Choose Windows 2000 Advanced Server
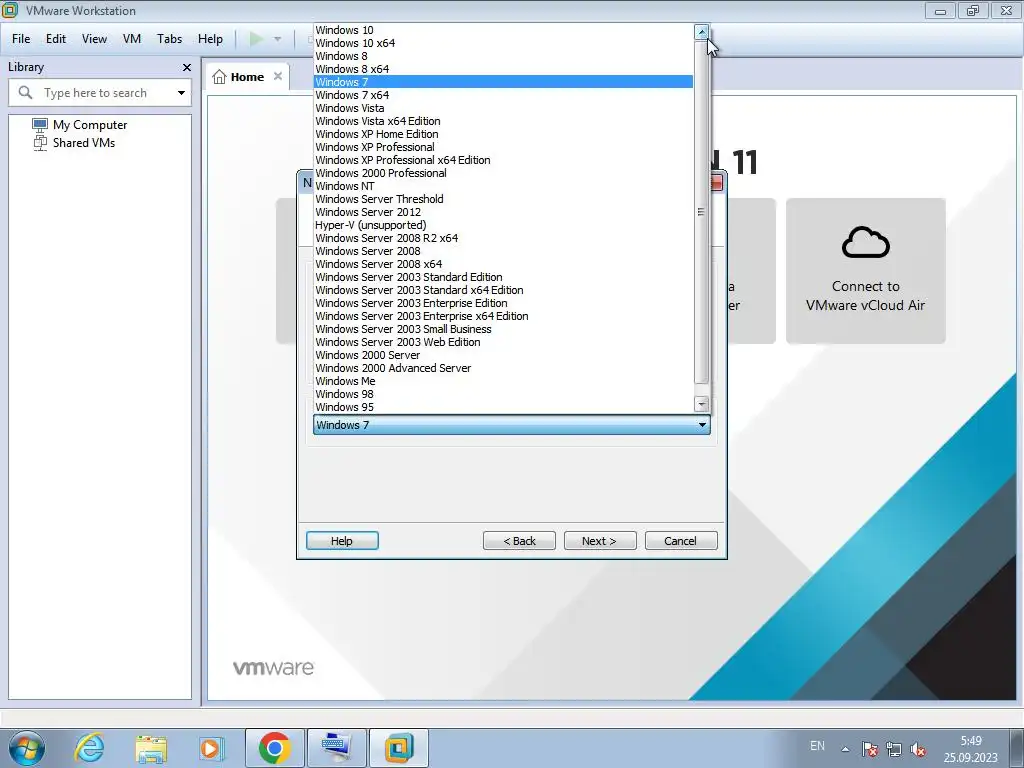This screenshot has height=768, width=1024. click(504, 368)
